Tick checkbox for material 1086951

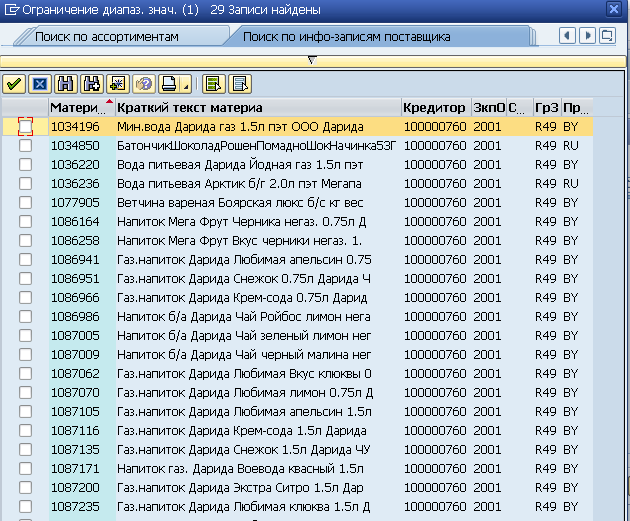(25, 278)
